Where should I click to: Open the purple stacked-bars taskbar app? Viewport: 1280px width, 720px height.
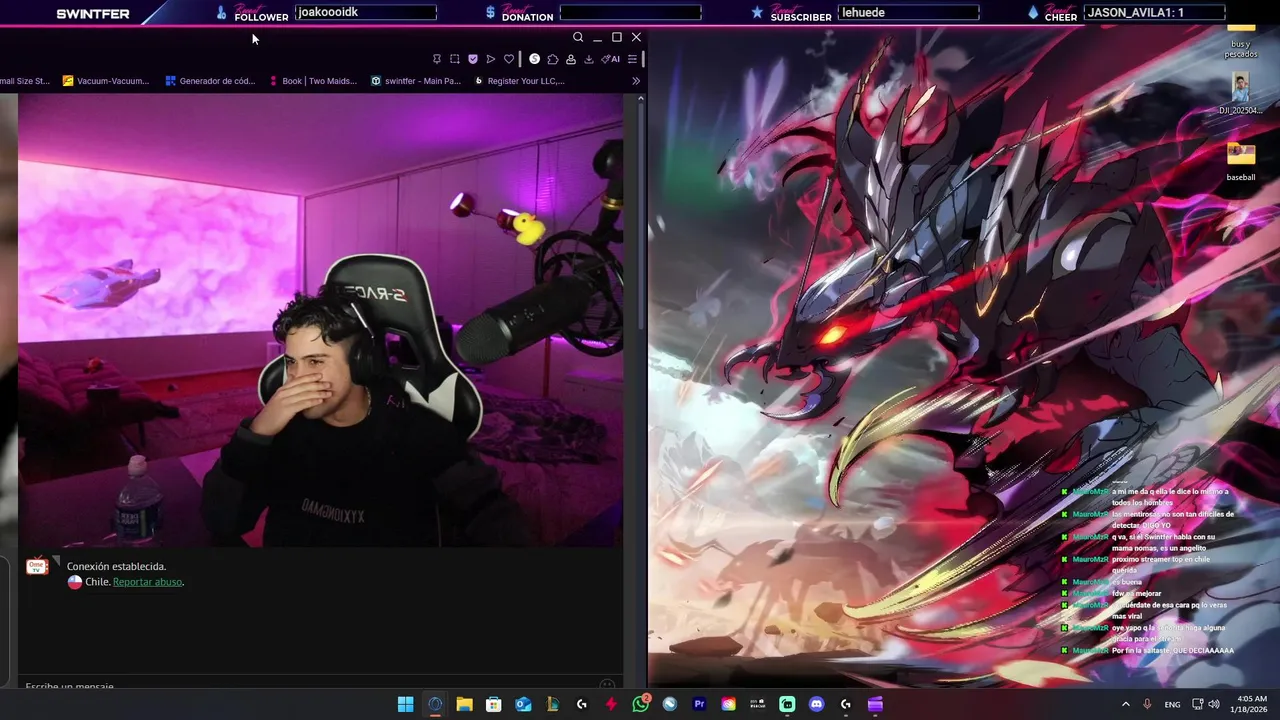(875, 704)
